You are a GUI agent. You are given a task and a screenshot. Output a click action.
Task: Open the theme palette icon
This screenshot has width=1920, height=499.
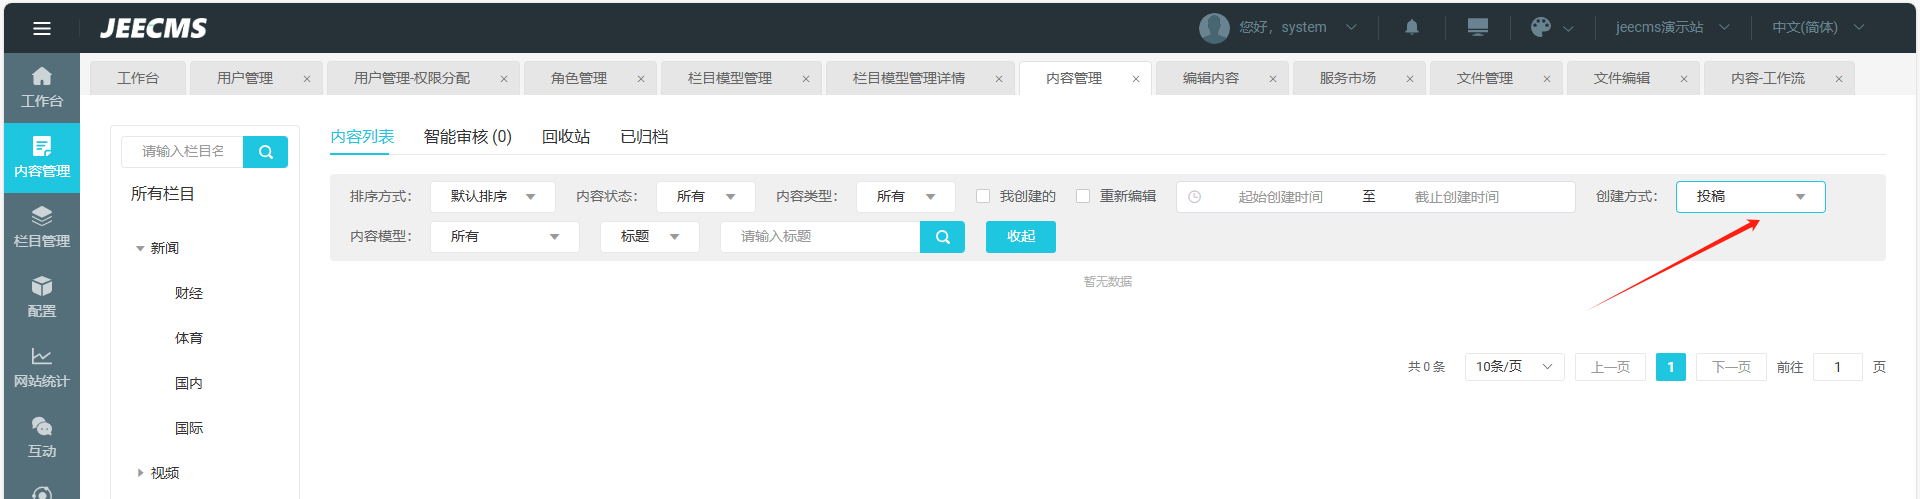[x=1541, y=27]
